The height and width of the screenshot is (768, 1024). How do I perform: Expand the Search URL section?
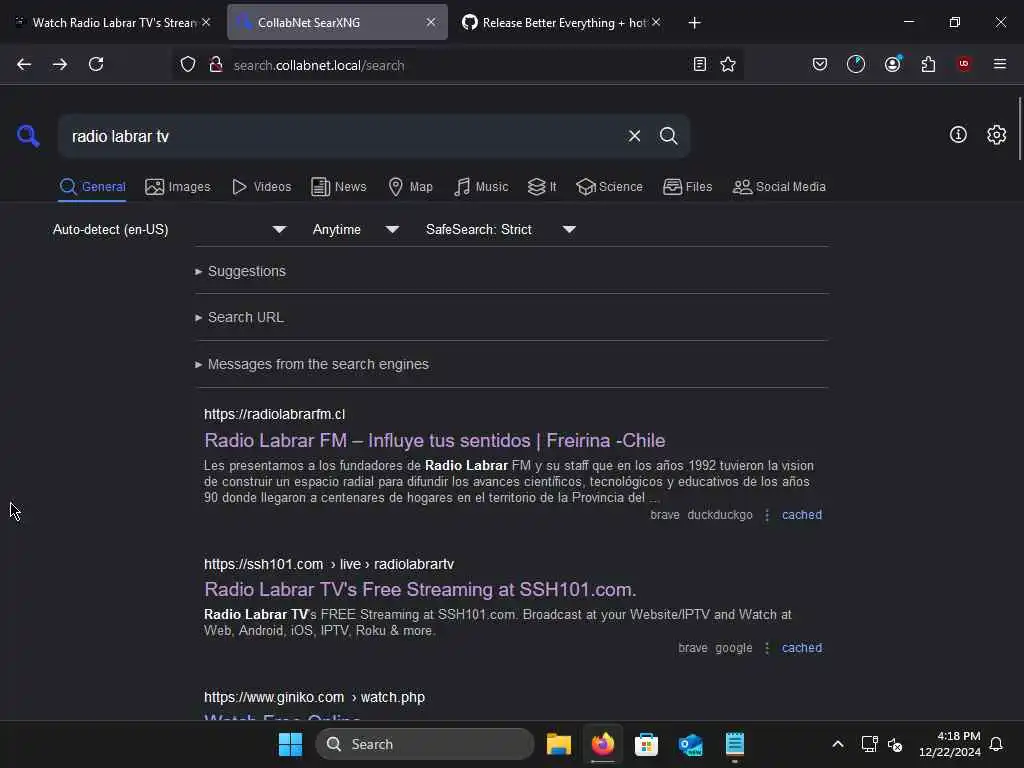(x=240, y=317)
